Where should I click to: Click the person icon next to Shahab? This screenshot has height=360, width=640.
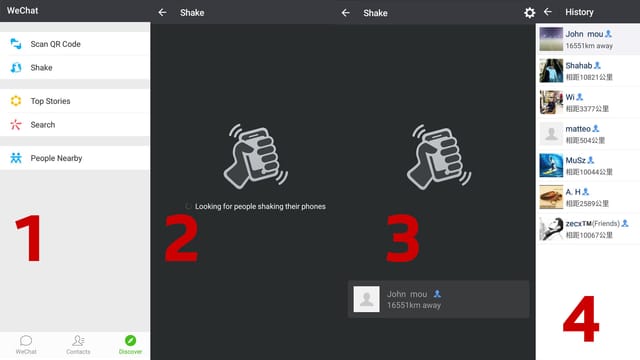pos(597,65)
